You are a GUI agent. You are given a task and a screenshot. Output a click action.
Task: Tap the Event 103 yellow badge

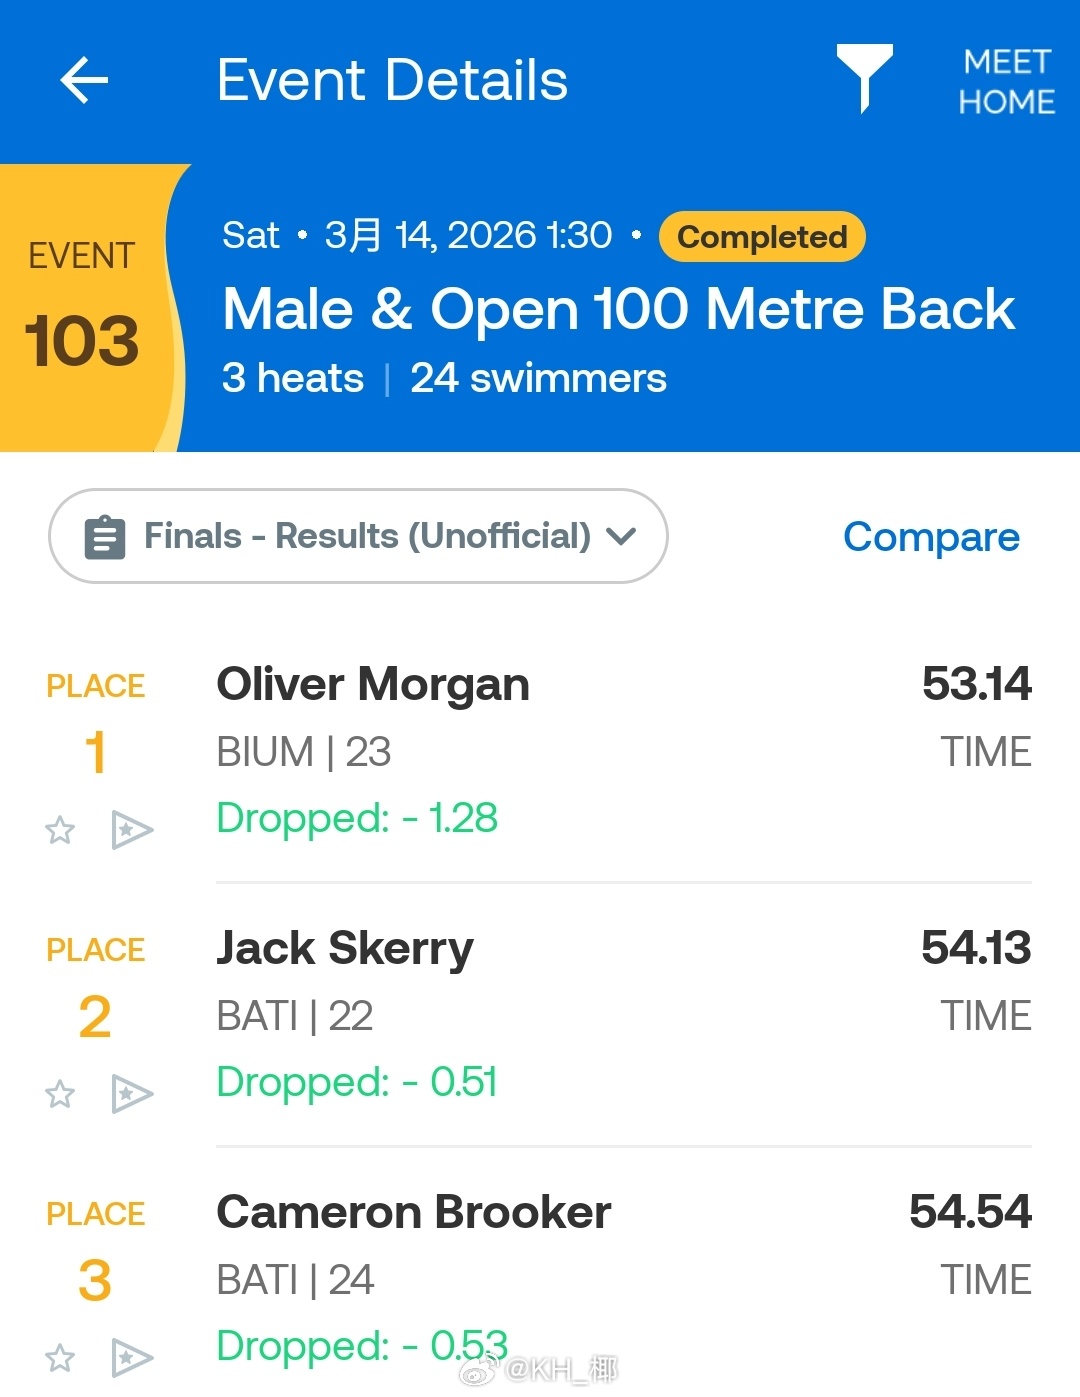(x=82, y=308)
